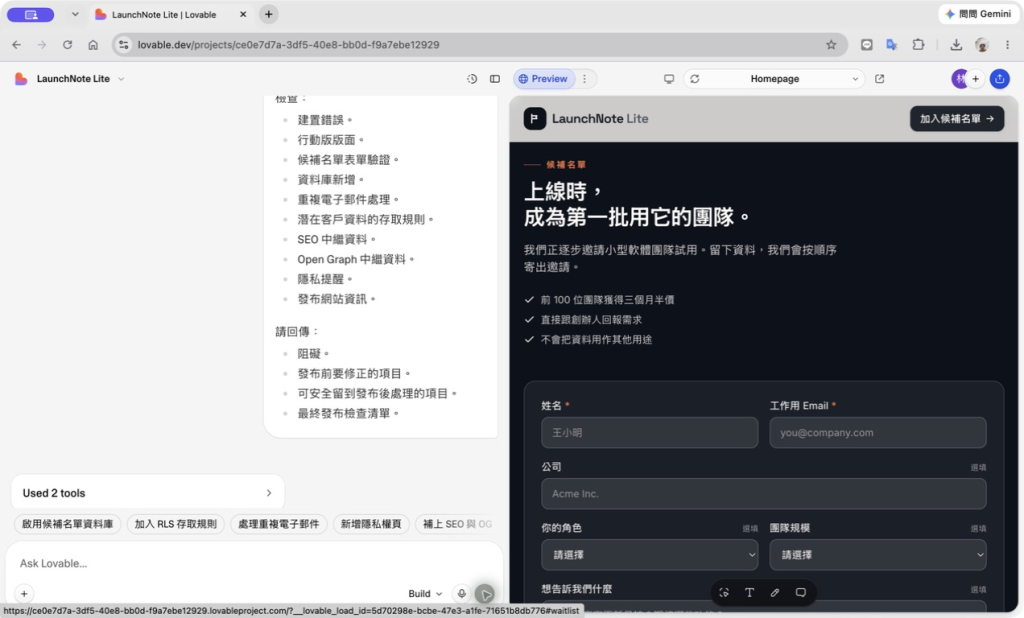This screenshot has width=1024, height=618.
Task: Open Preview options three-dot menu
Action: coord(584,78)
